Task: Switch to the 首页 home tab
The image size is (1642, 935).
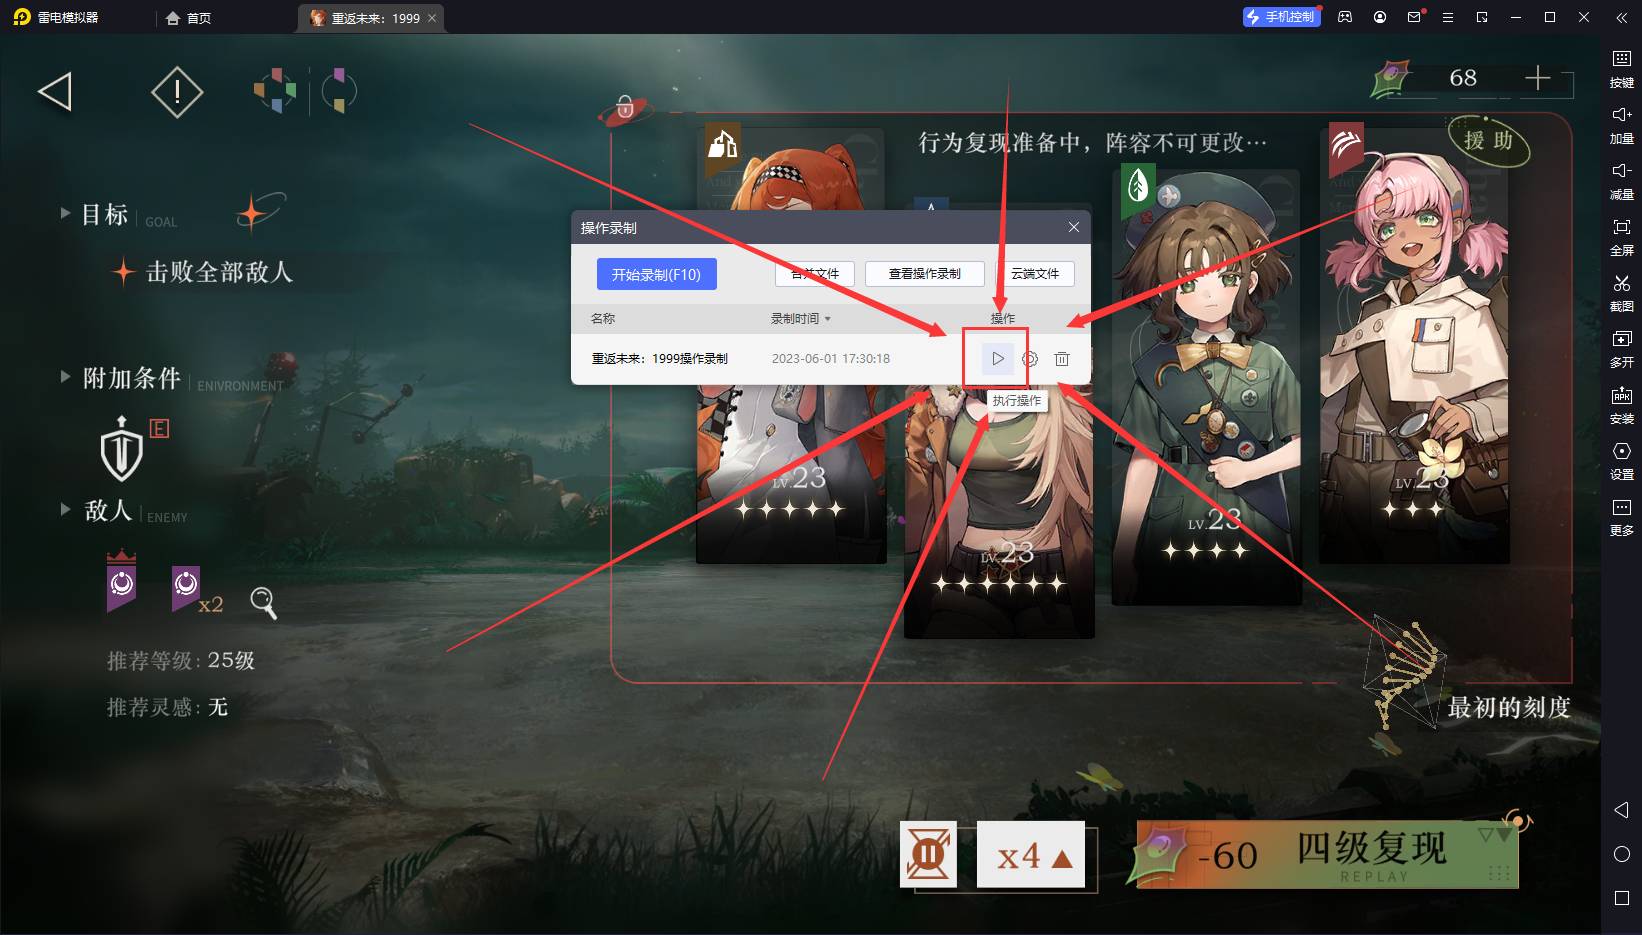Action: click(x=189, y=18)
